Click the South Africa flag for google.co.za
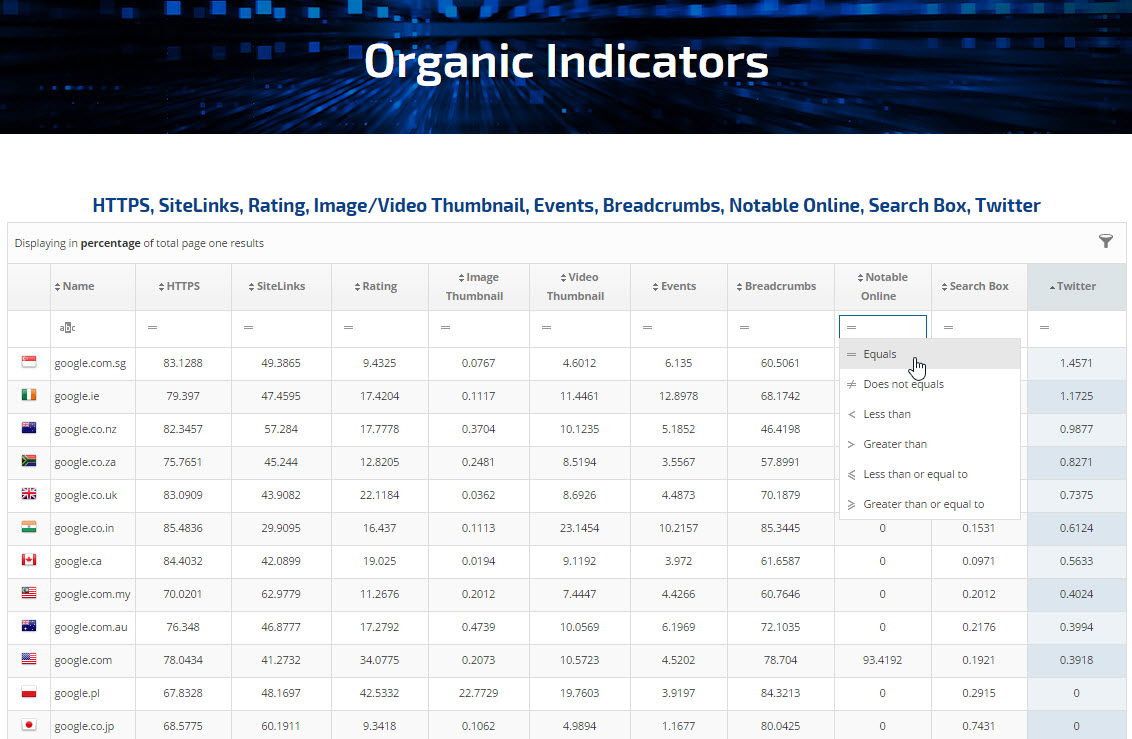This screenshot has width=1132, height=739. (29, 462)
